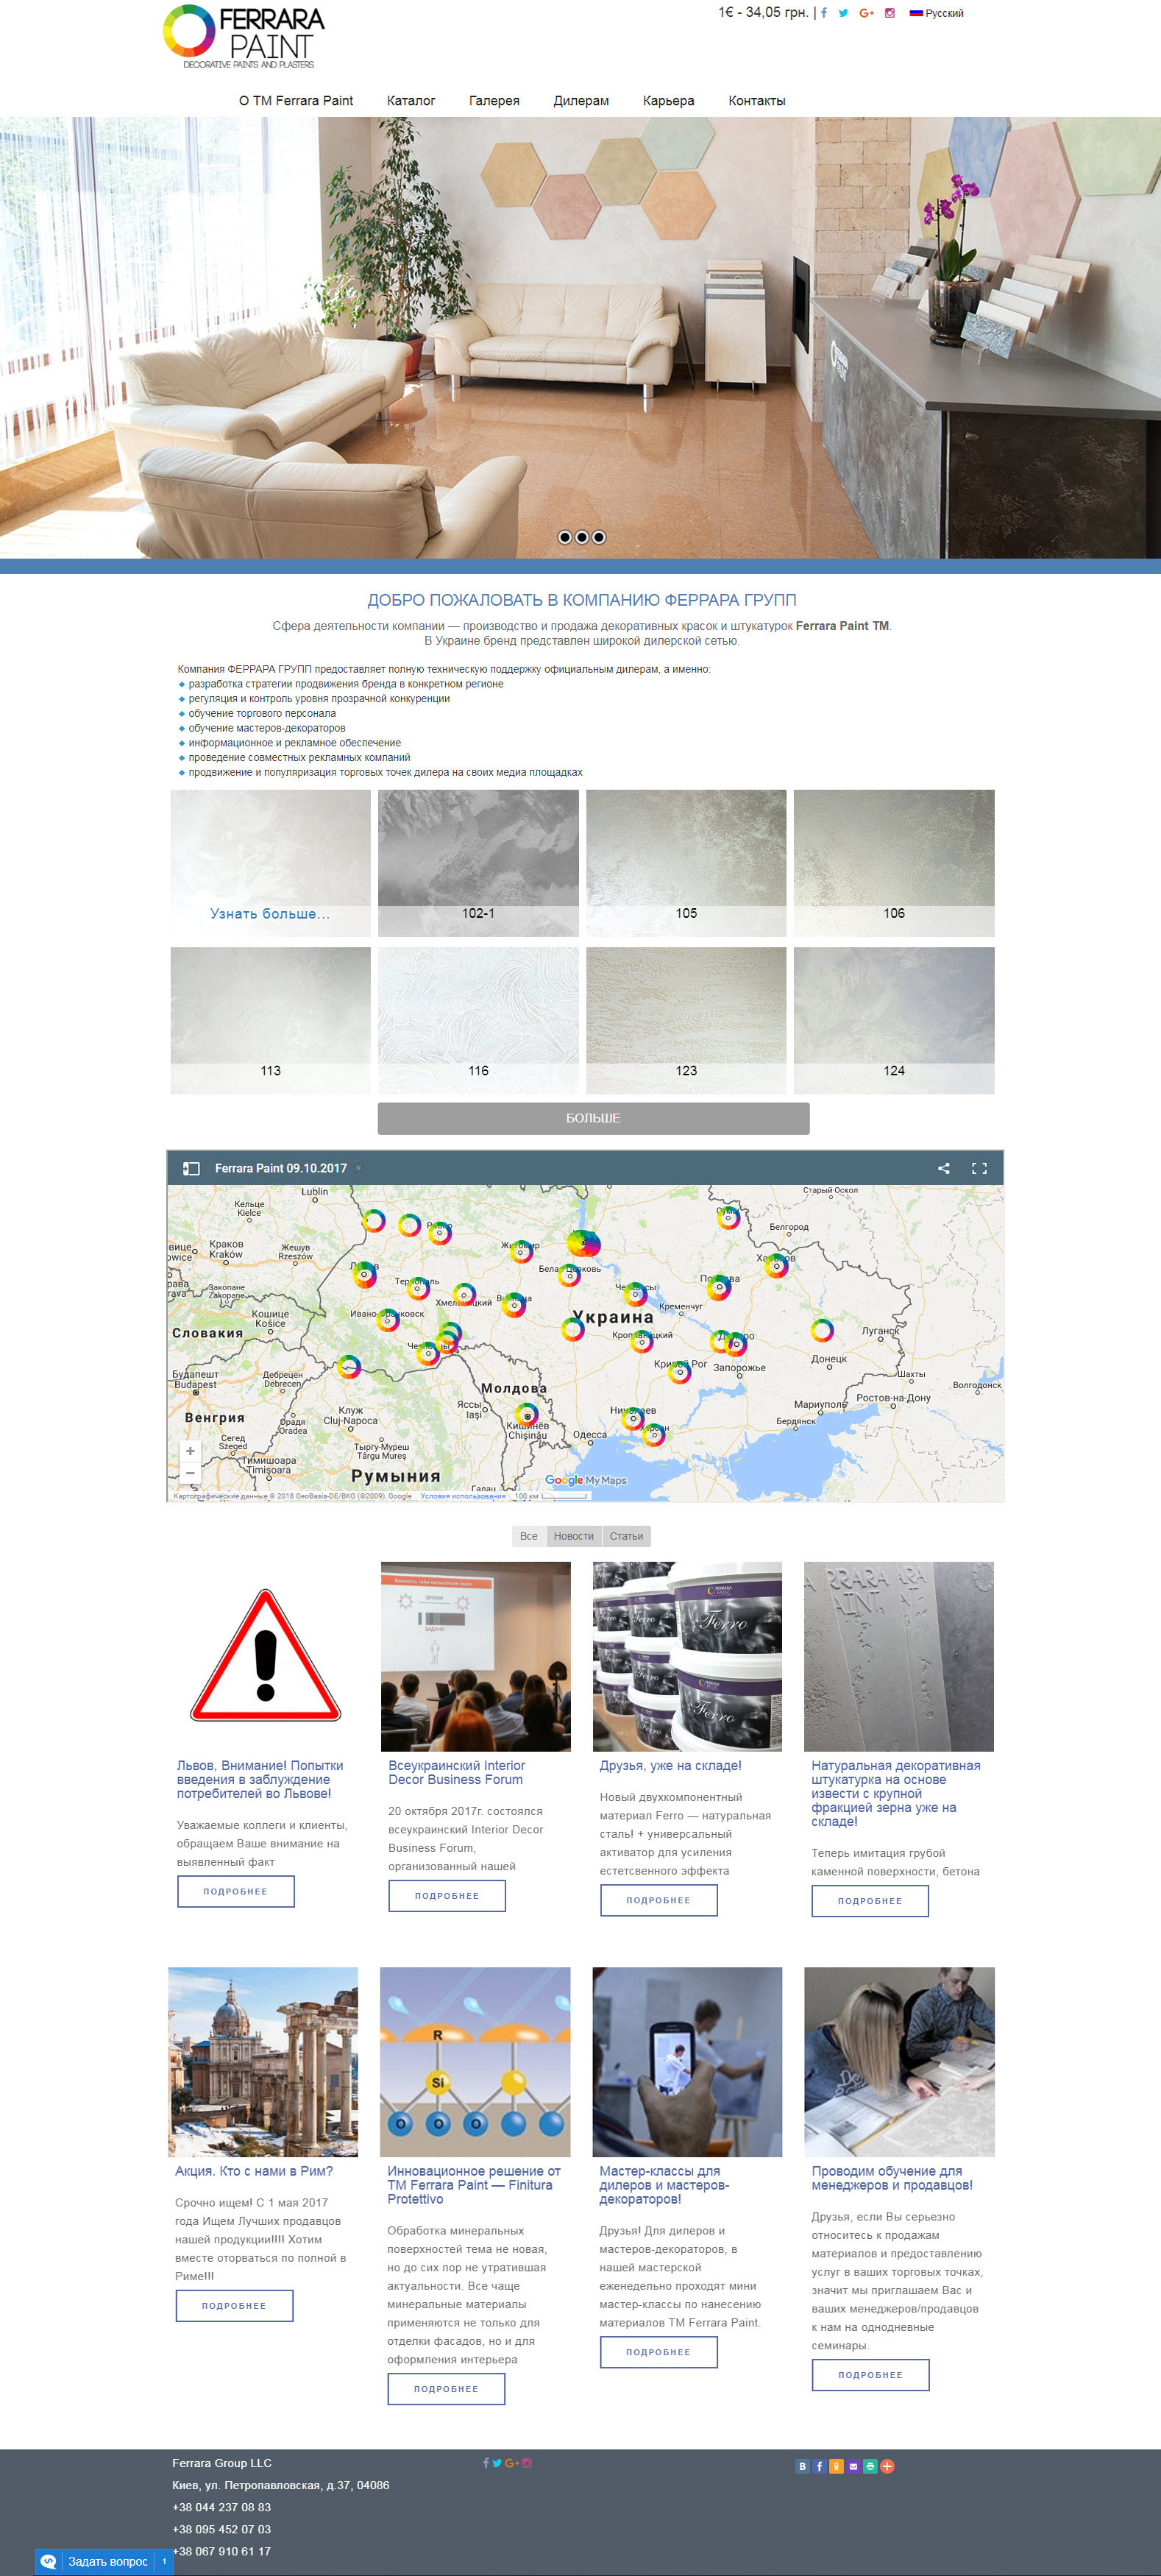Screen dimensions: 1161x2576
Task: Open the Контакты menu item
Action: click(757, 101)
